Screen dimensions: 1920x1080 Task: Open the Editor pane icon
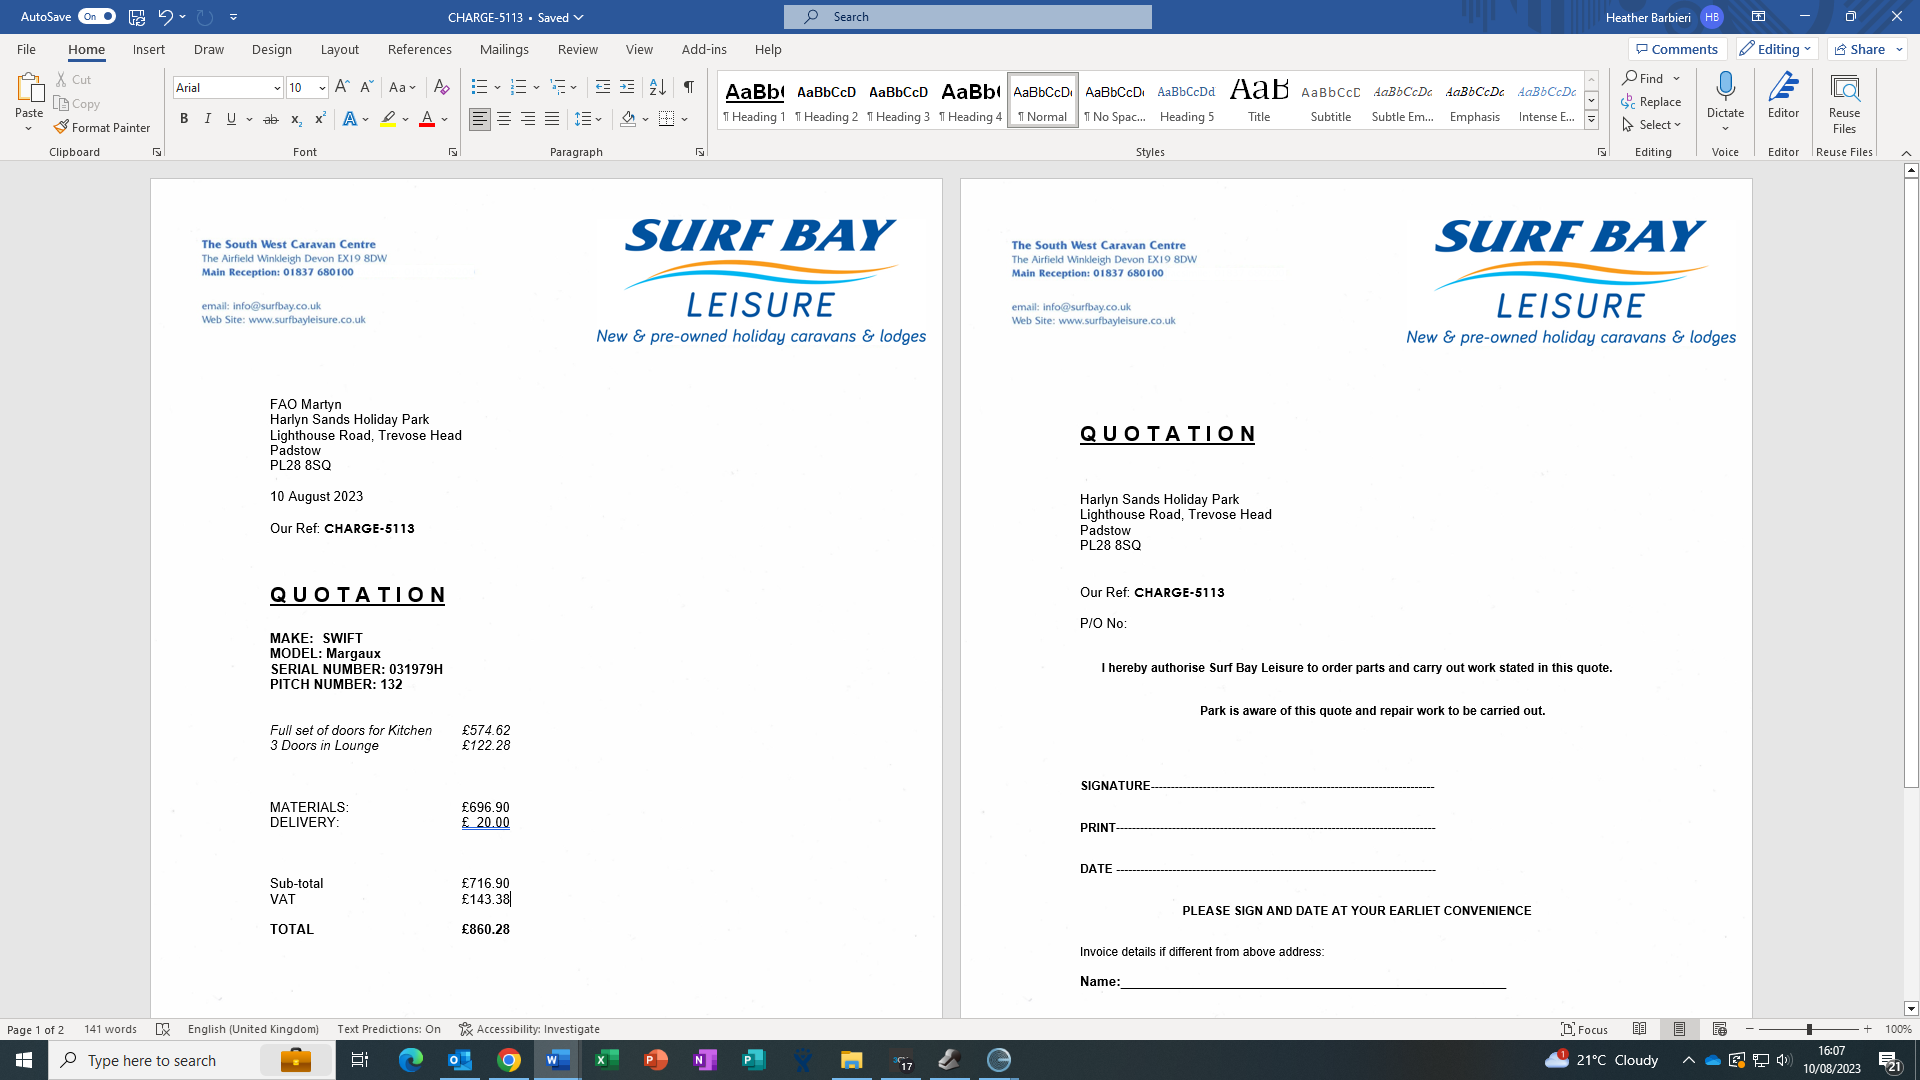pos(1783,97)
